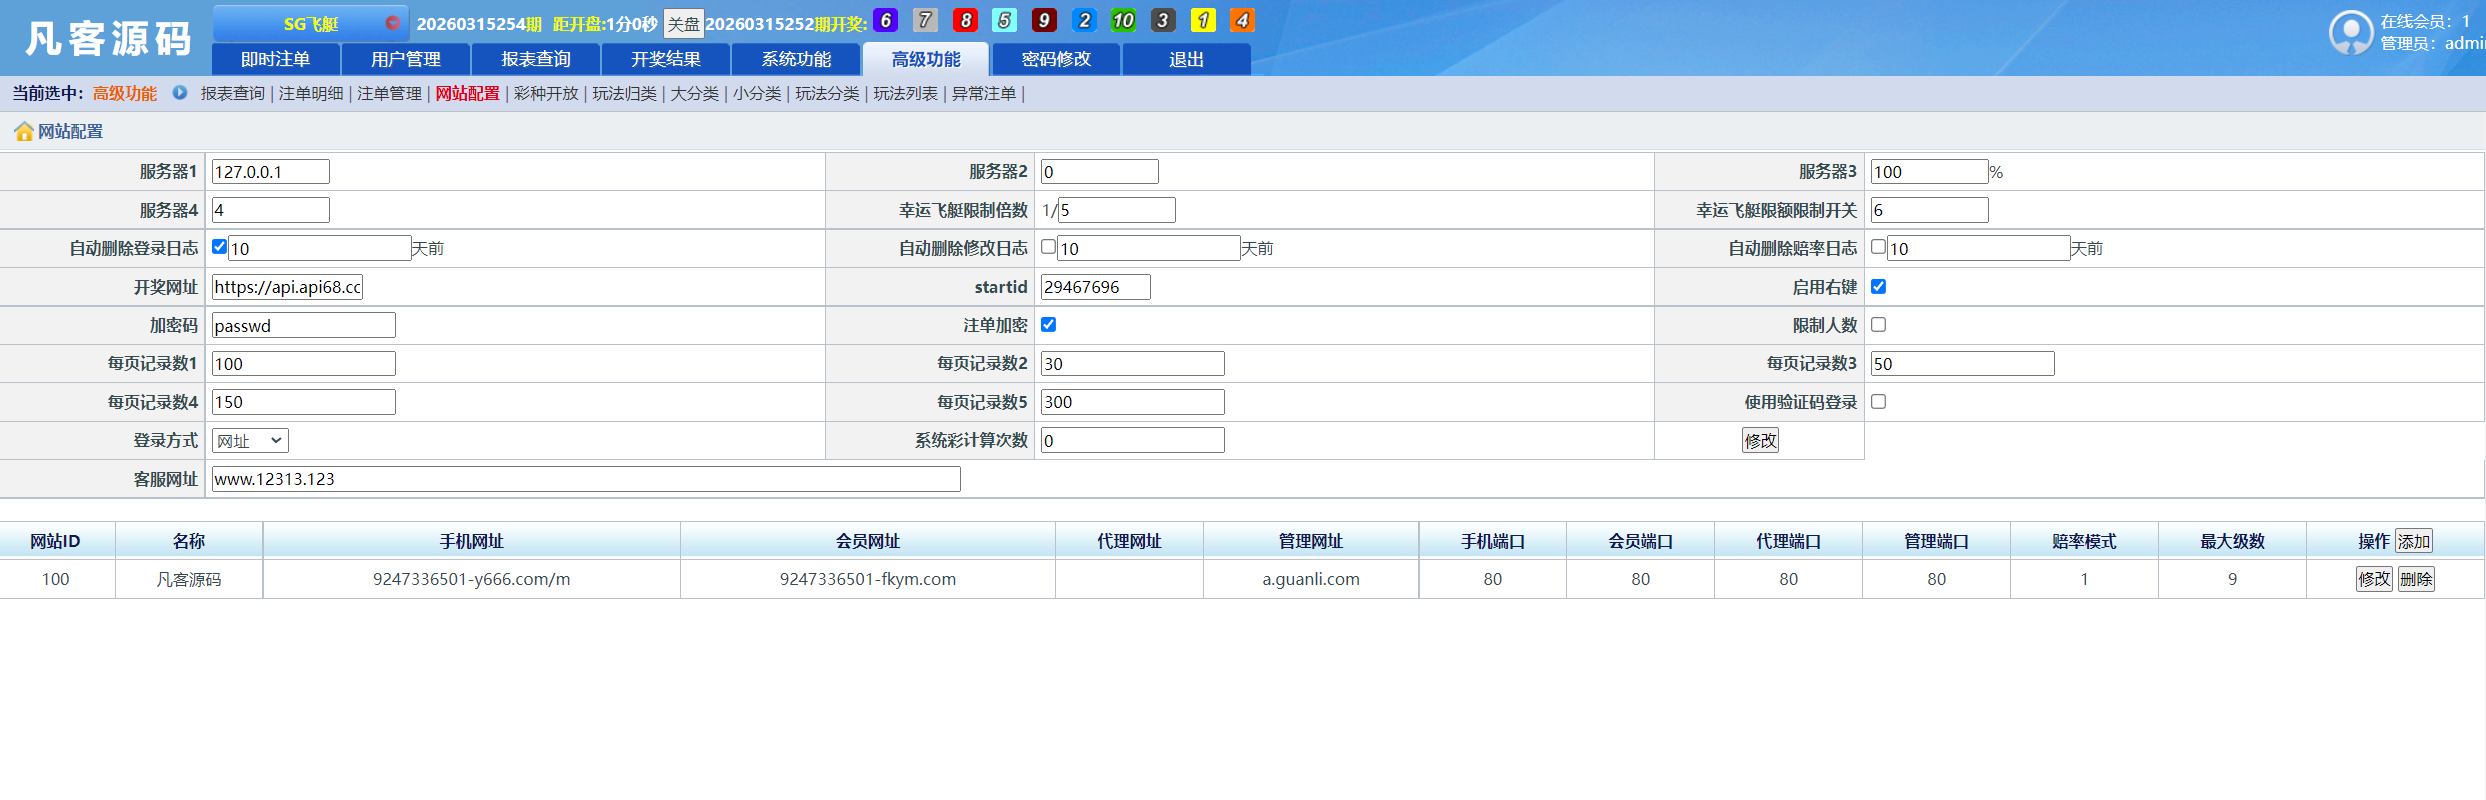
Task: Open 网站配置 submenu link
Action: 467,93
